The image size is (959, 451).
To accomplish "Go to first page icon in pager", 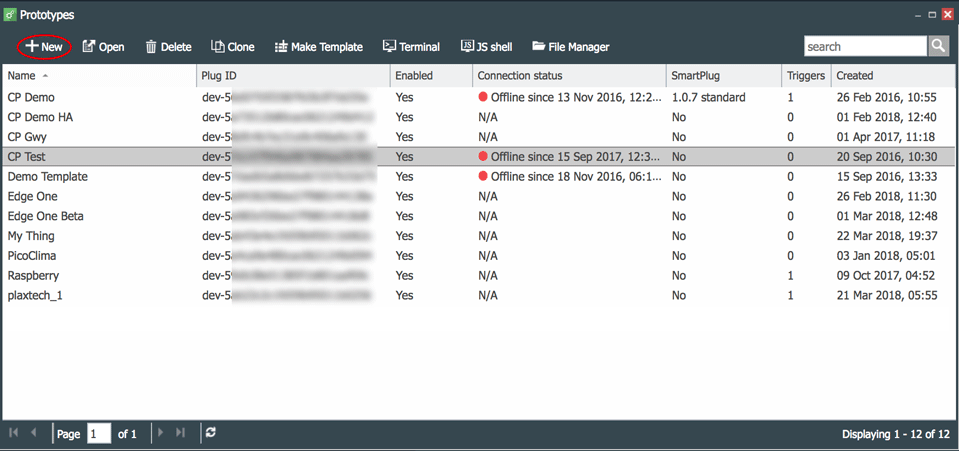I will pyautogui.click(x=13, y=433).
